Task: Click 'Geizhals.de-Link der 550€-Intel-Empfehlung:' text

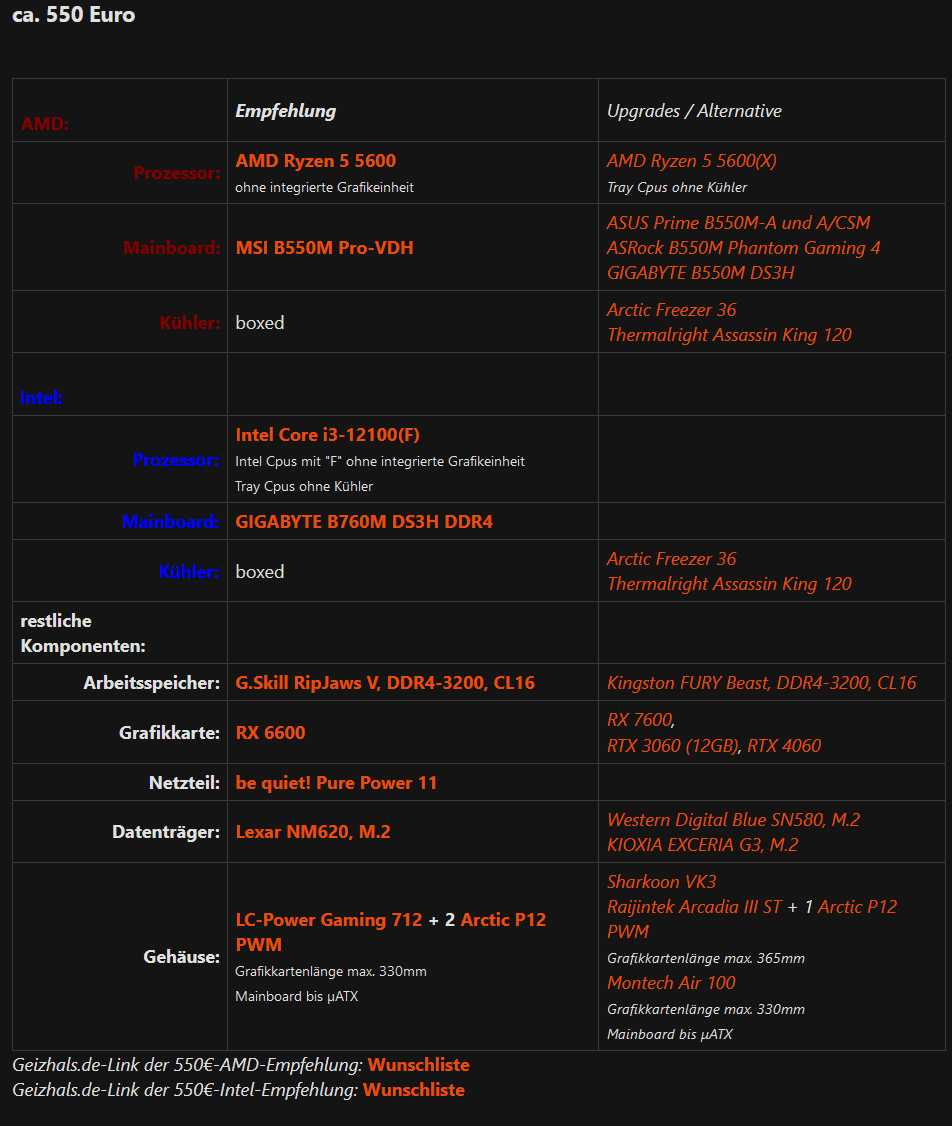Action: coord(185,1090)
